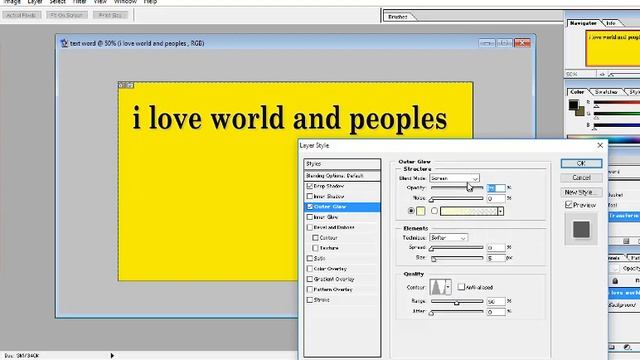
Task: Click the Size pixel value field
Action: pyautogui.click(x=496, y=258)
